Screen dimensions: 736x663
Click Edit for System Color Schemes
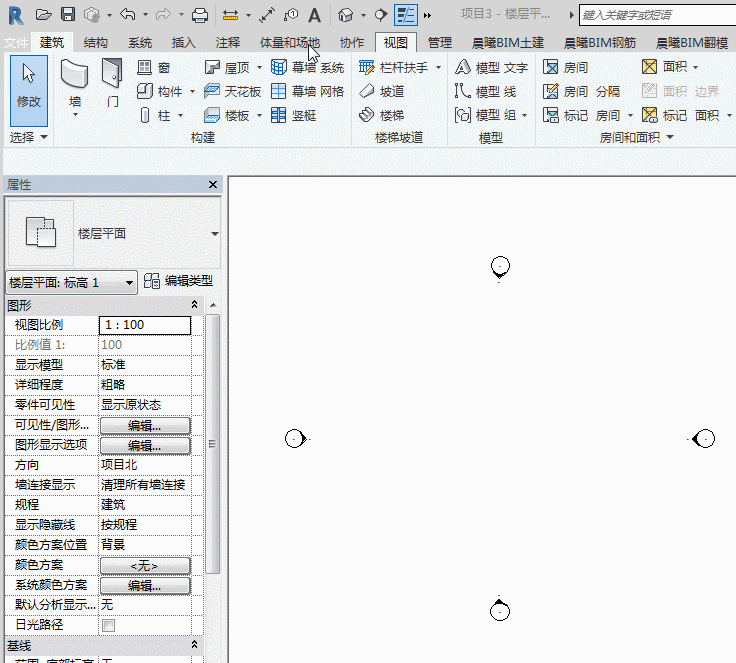coord(145,586)
